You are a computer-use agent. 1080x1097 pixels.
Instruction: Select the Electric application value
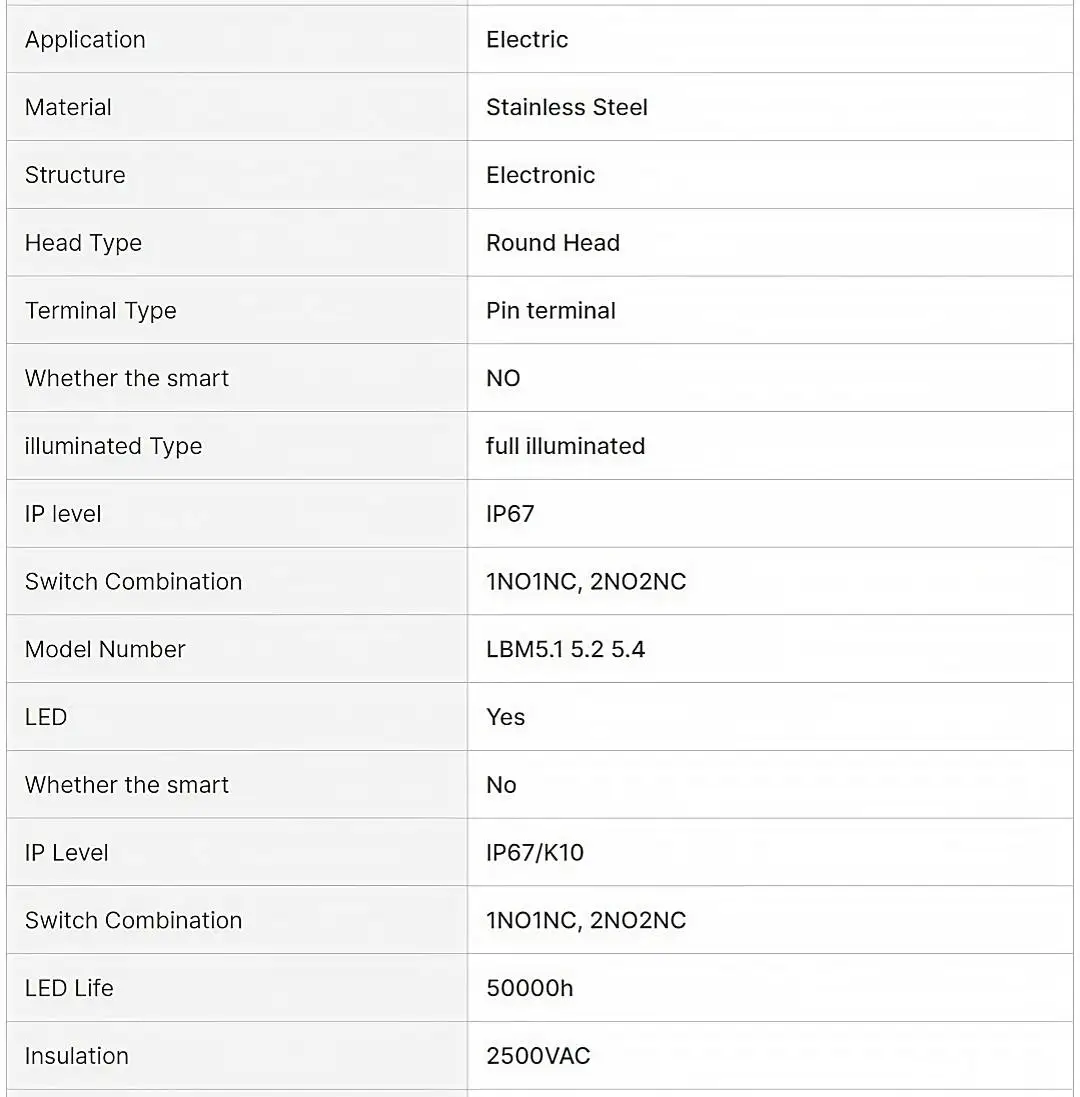pos(527,39)
